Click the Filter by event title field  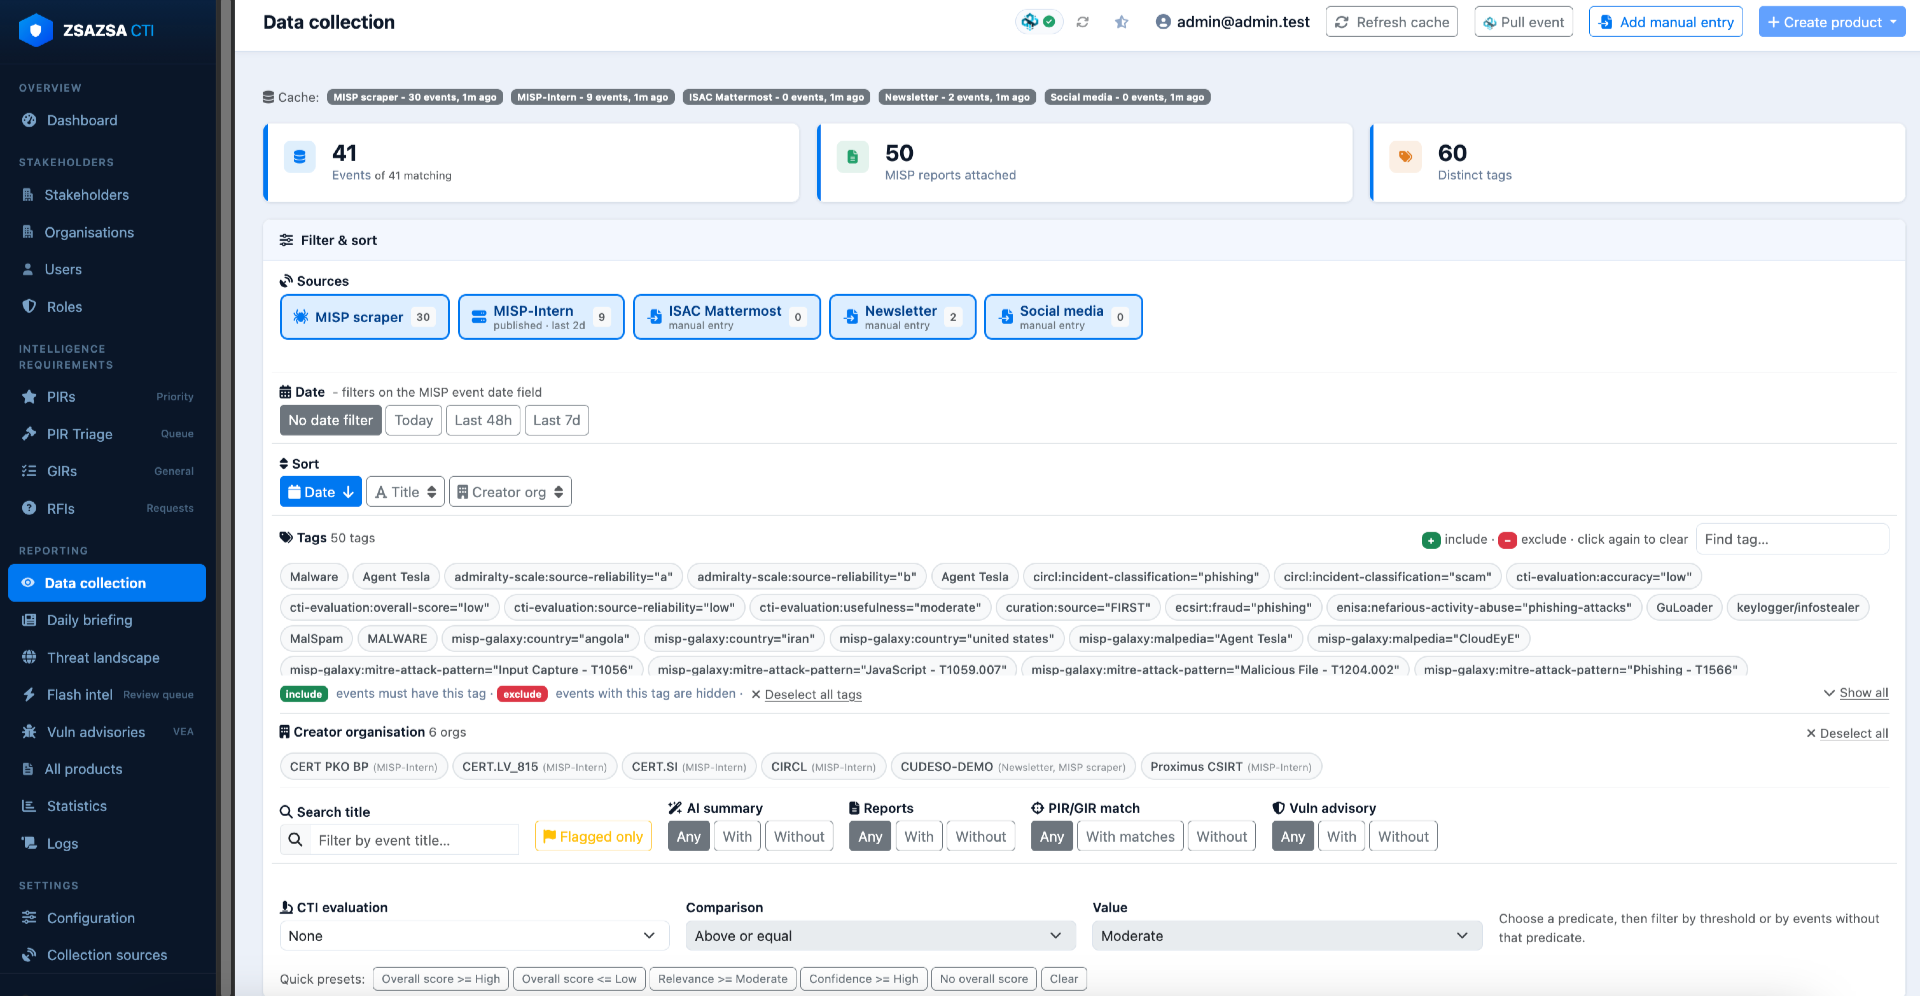coord(413,840)
